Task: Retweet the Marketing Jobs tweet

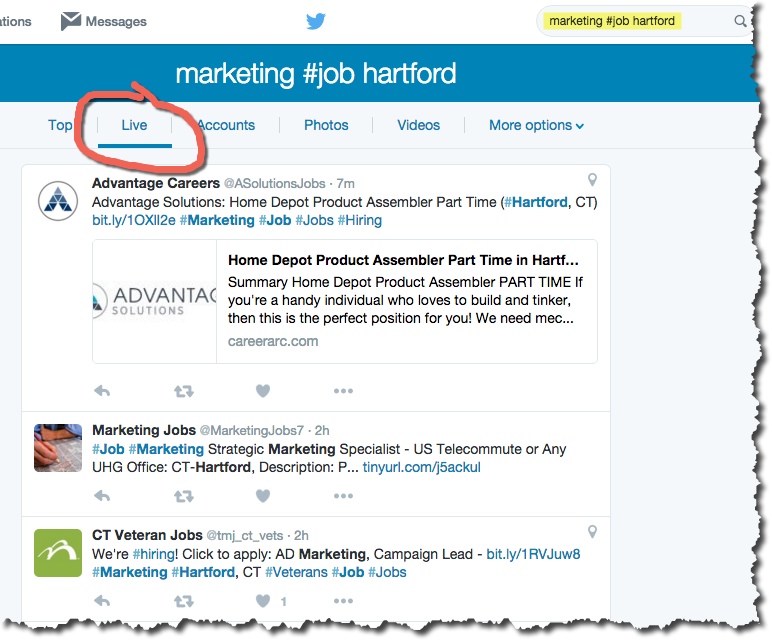Action: pos(184,496)
